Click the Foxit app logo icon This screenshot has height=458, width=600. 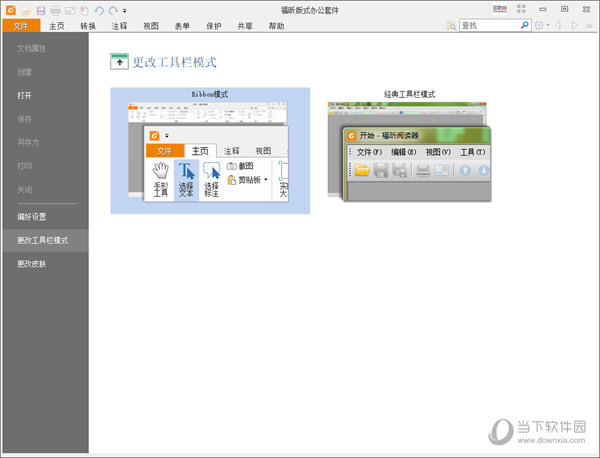tap(11, 10)
